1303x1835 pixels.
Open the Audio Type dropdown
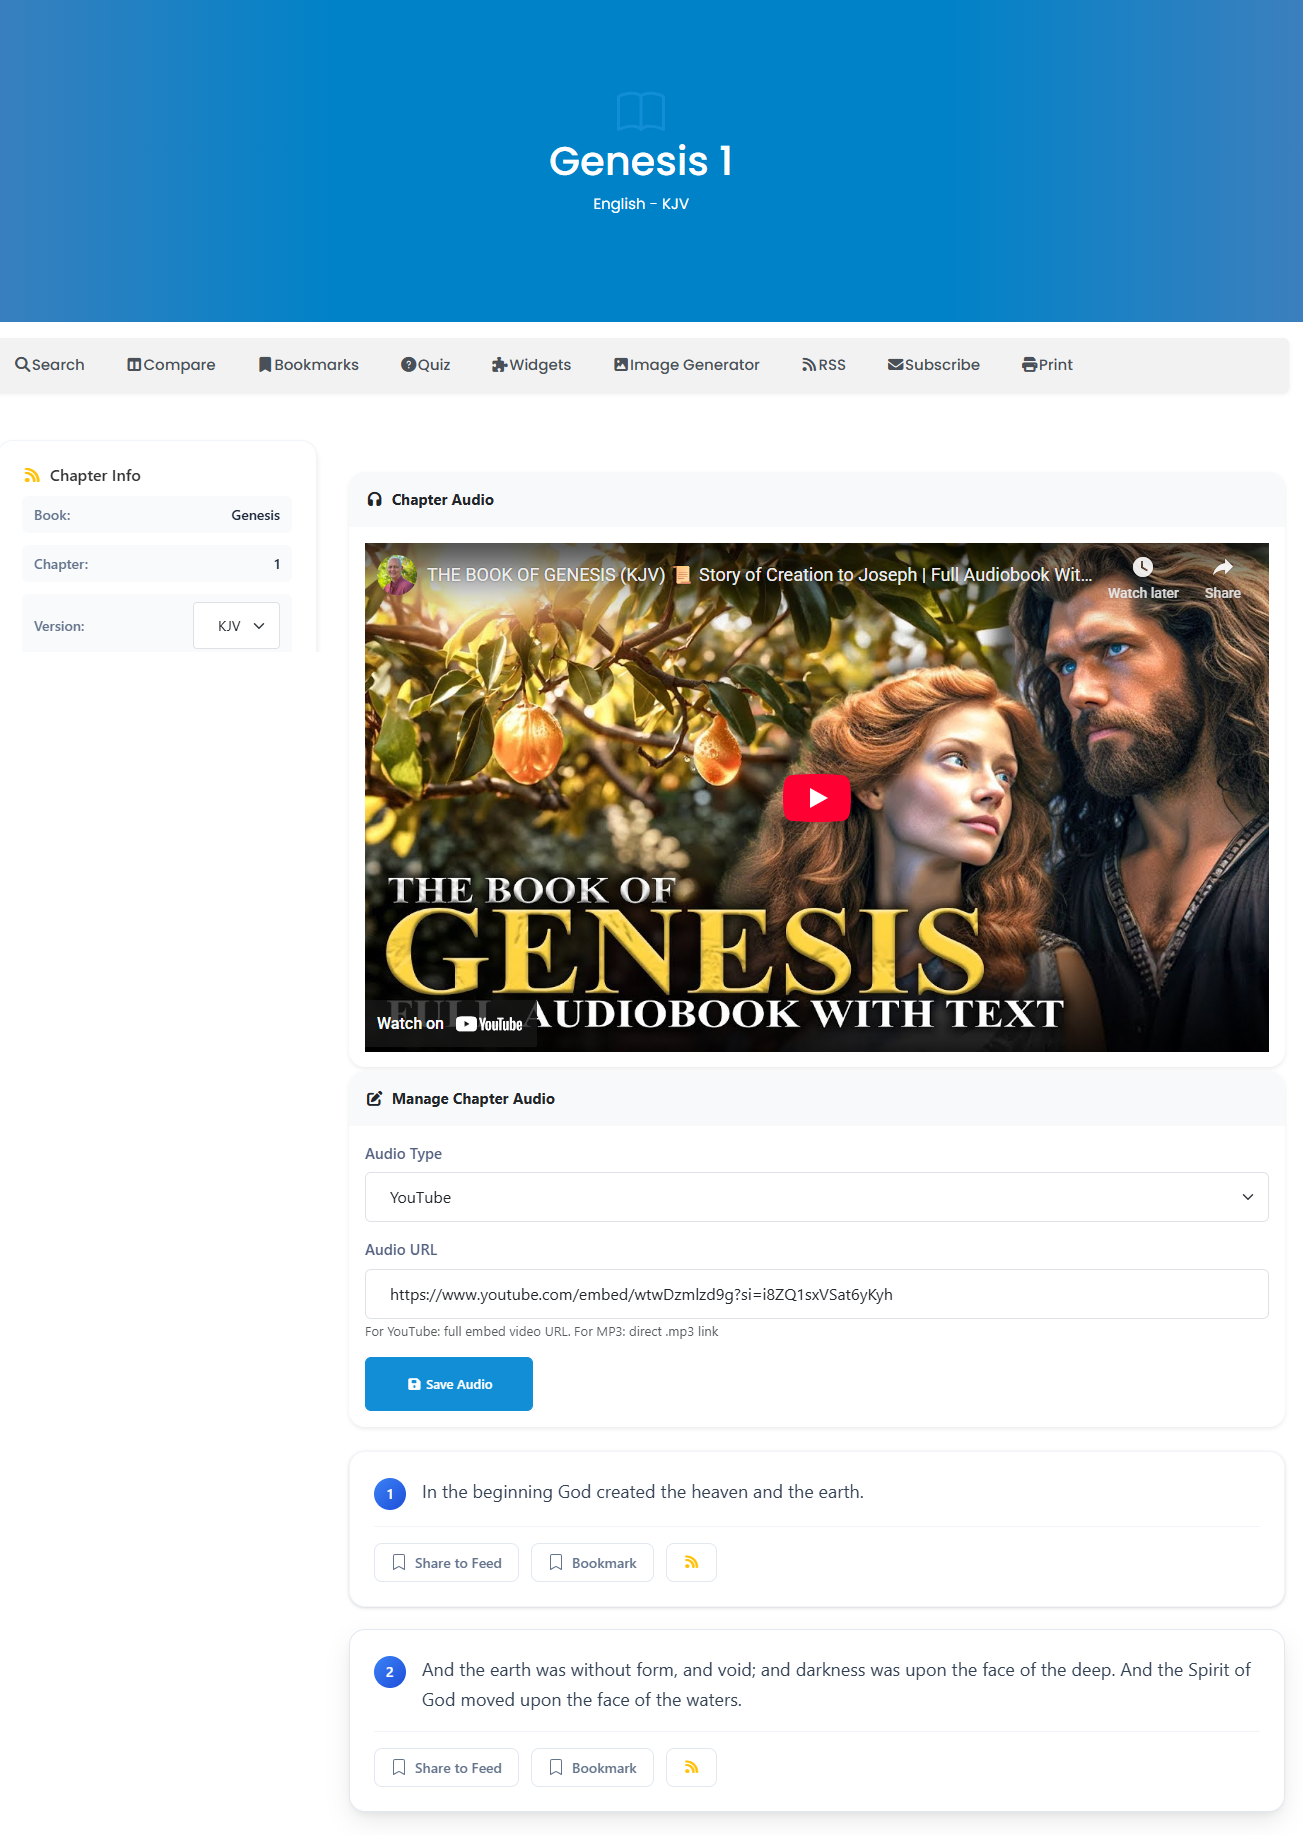point(816,1197)
